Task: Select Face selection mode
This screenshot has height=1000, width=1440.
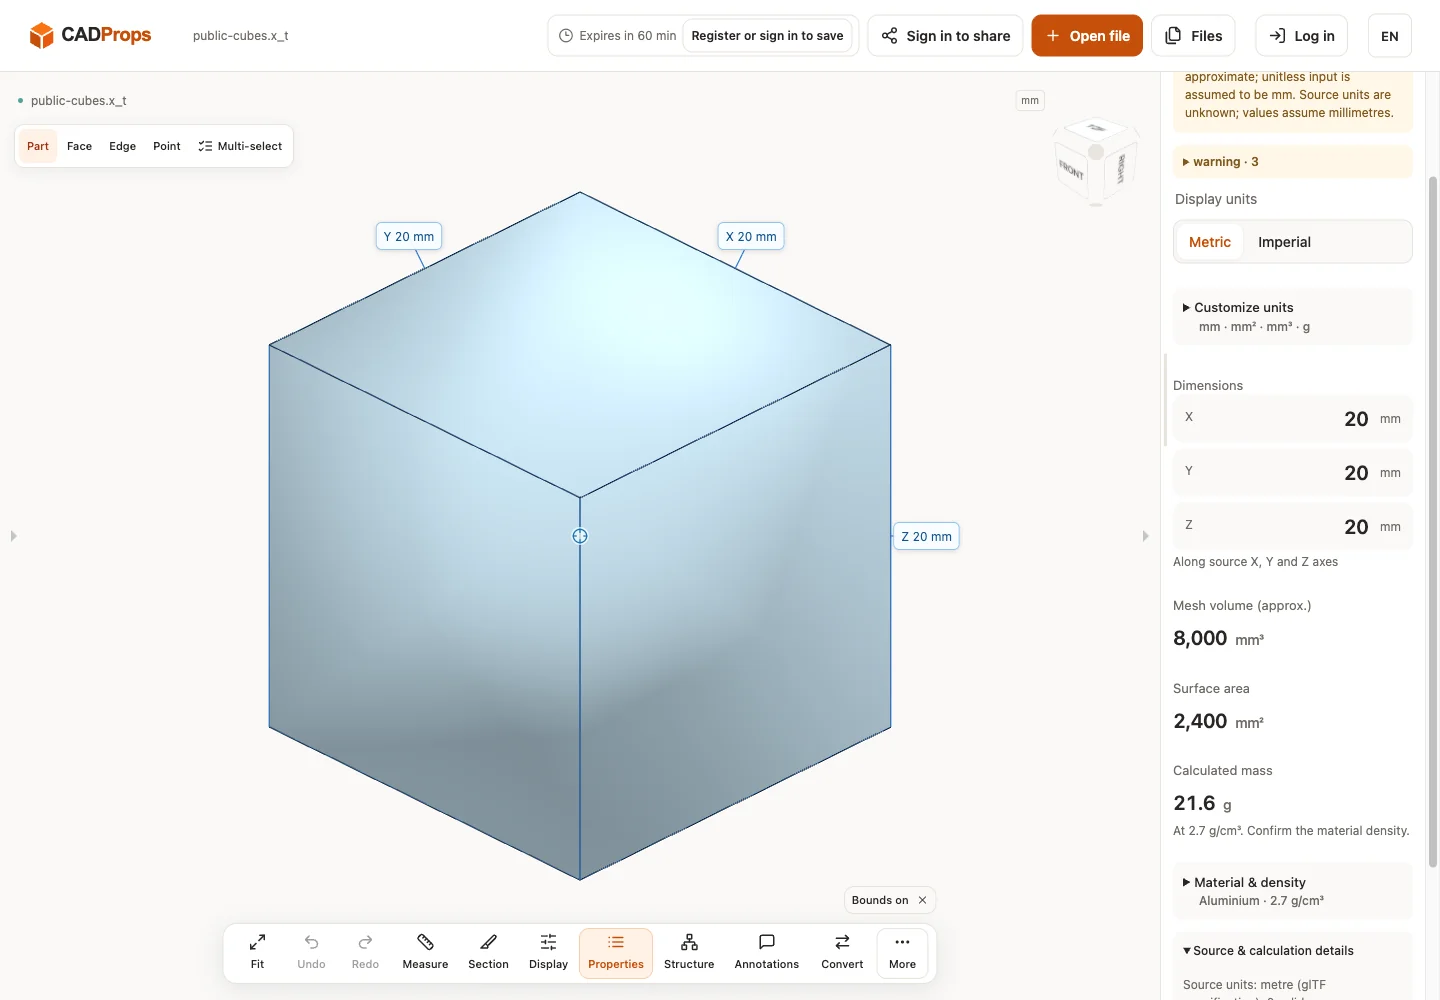Action: (x=79, y=146)
